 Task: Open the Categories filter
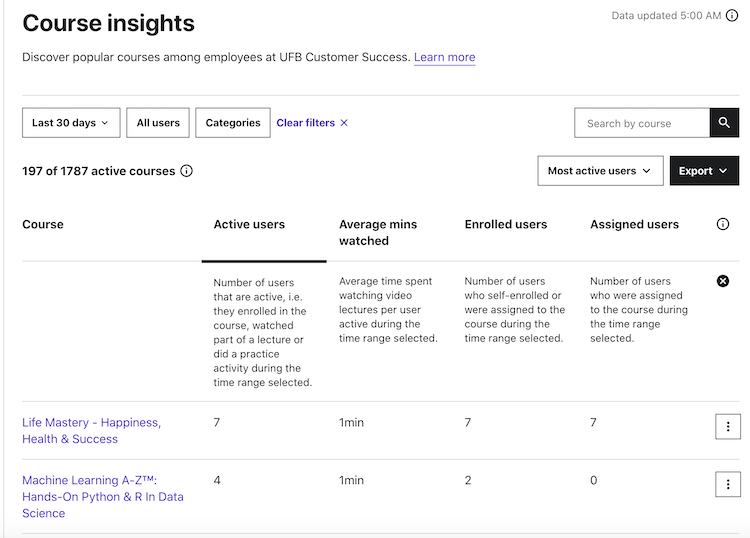click(233, 123)
